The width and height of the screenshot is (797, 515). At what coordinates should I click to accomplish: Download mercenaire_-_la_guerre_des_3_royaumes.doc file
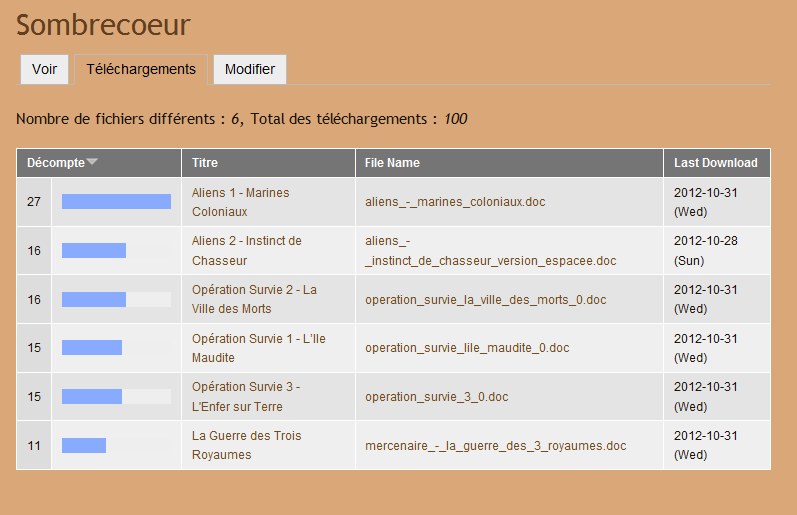[x=495, y=445]
